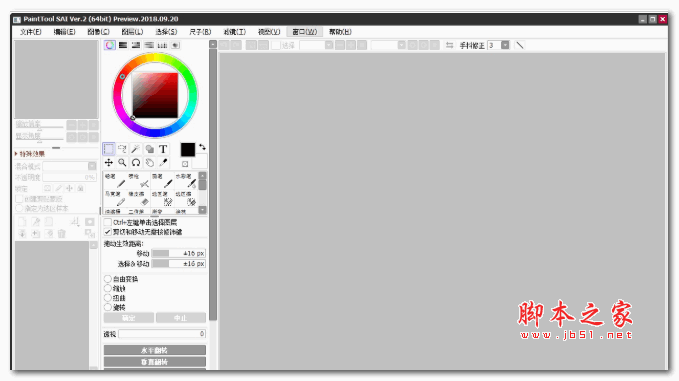Open the 编辑(E) menu
The image size is (679, 381).
(x=65, y=32)
